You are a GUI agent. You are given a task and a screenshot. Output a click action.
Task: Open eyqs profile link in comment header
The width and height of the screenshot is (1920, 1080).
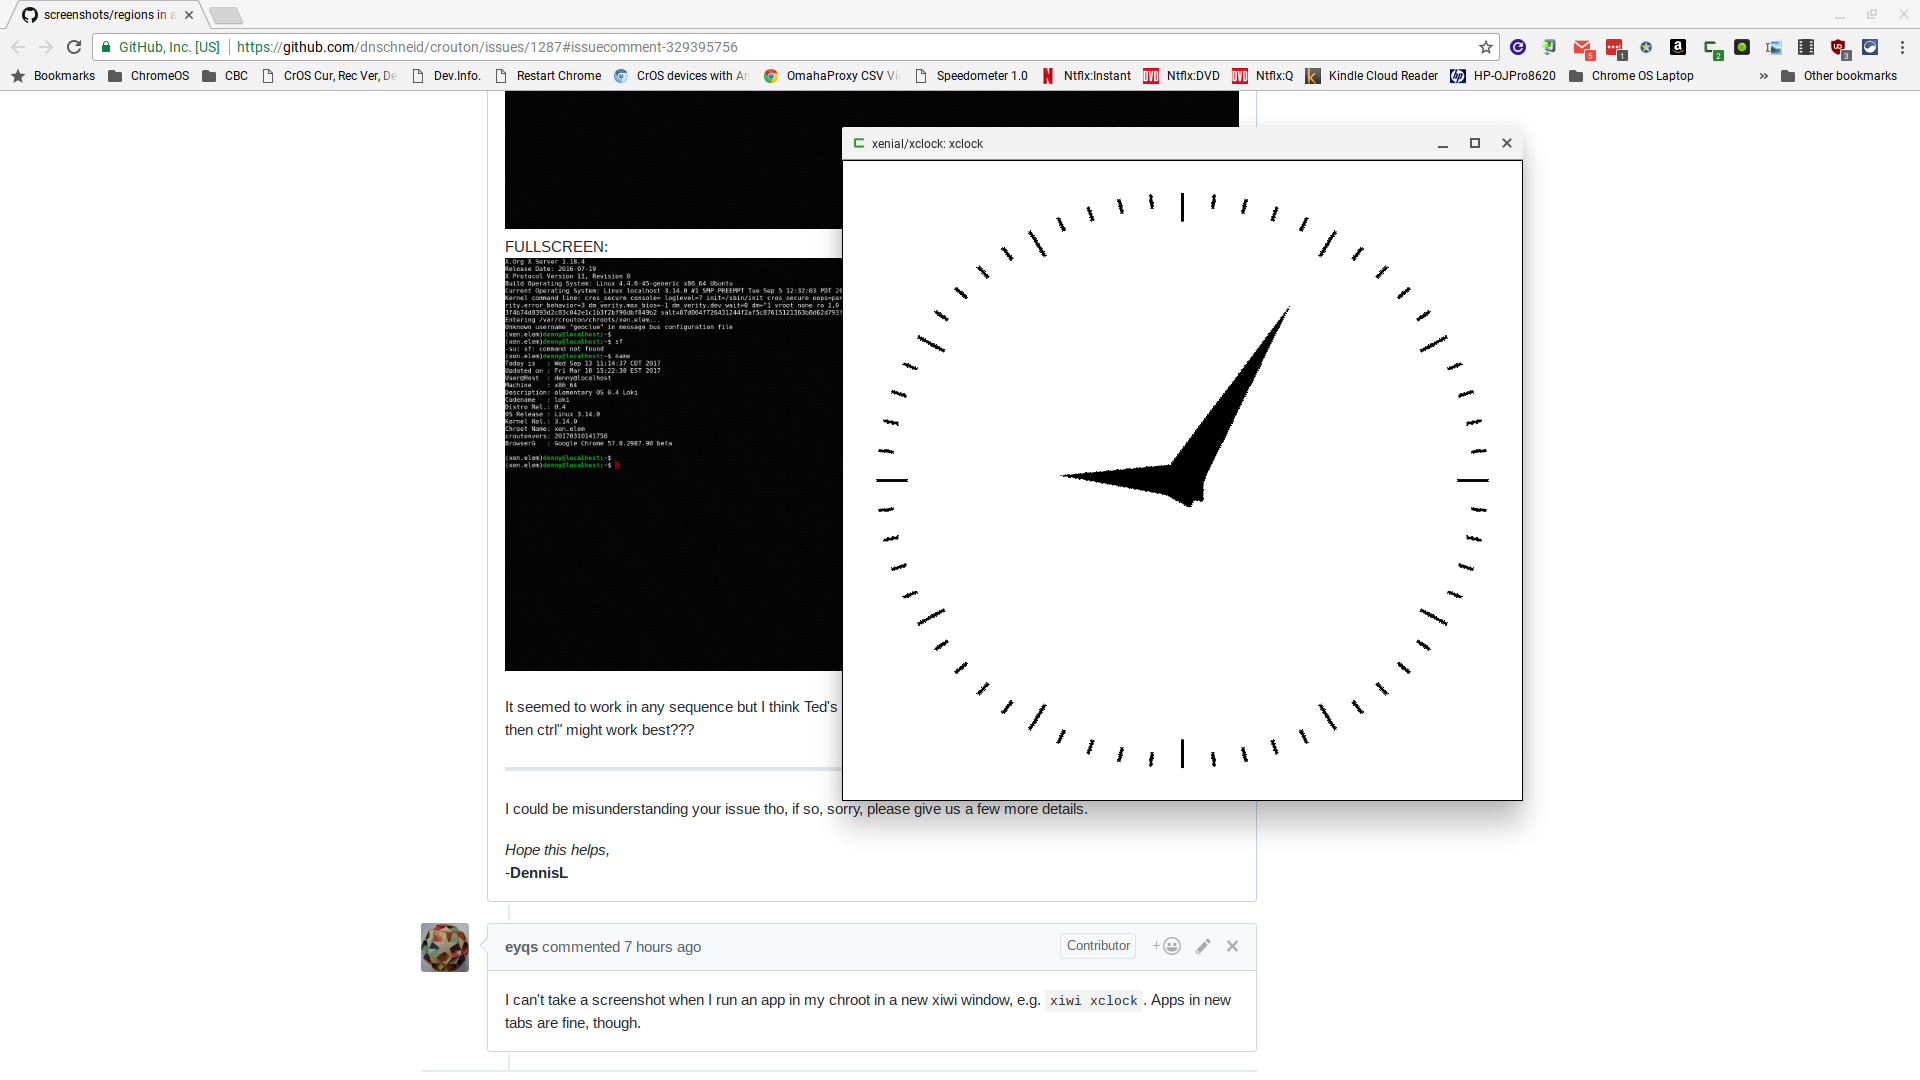521,947
